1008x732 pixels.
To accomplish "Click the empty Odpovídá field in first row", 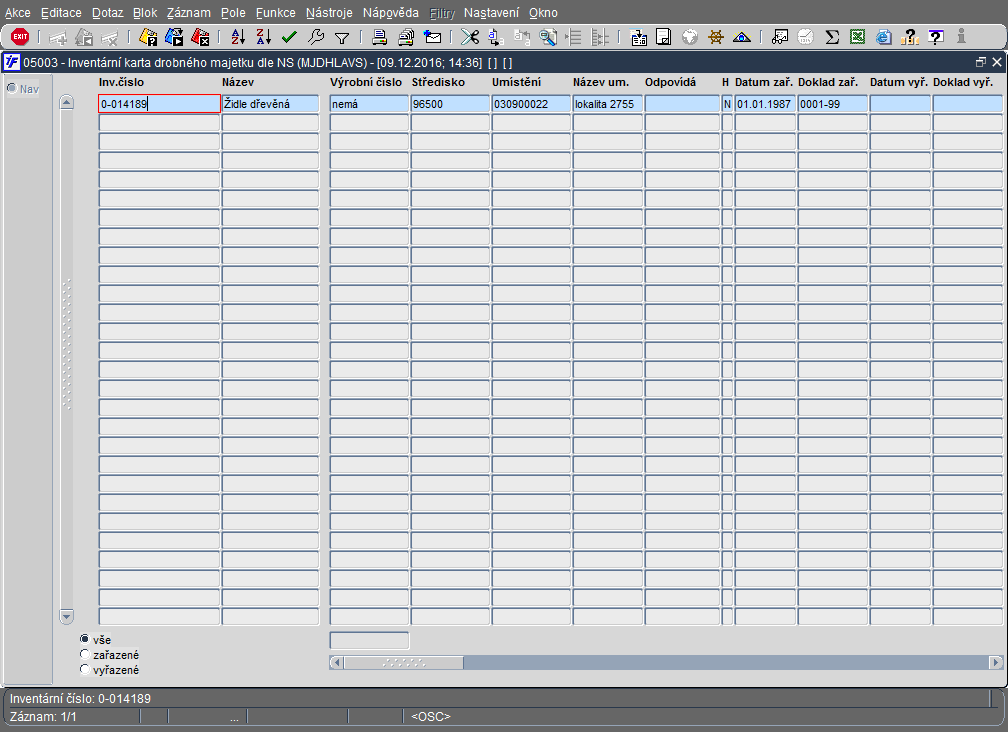I will coord(682,103).
